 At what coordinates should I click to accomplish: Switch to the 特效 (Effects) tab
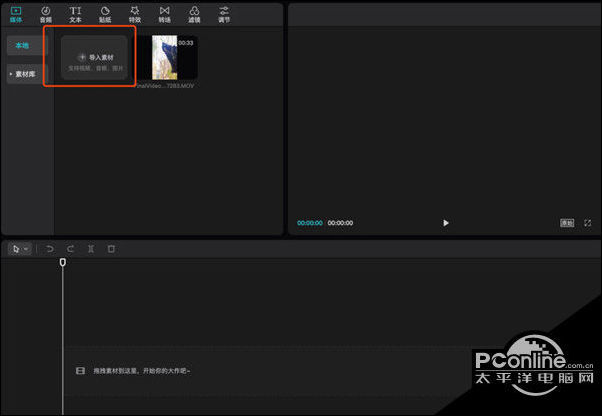pyautogui.click(x=135, y=15)
